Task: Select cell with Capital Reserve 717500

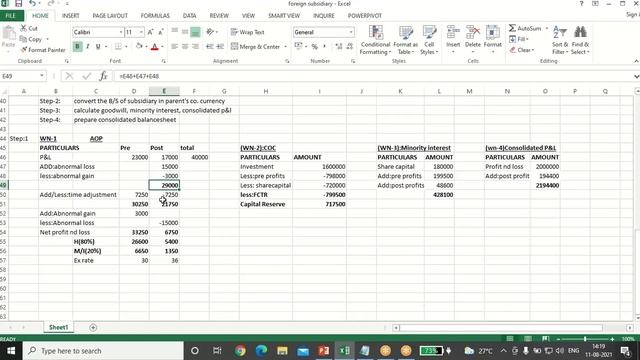Action: pyautogui.click(x=319, y=204)
